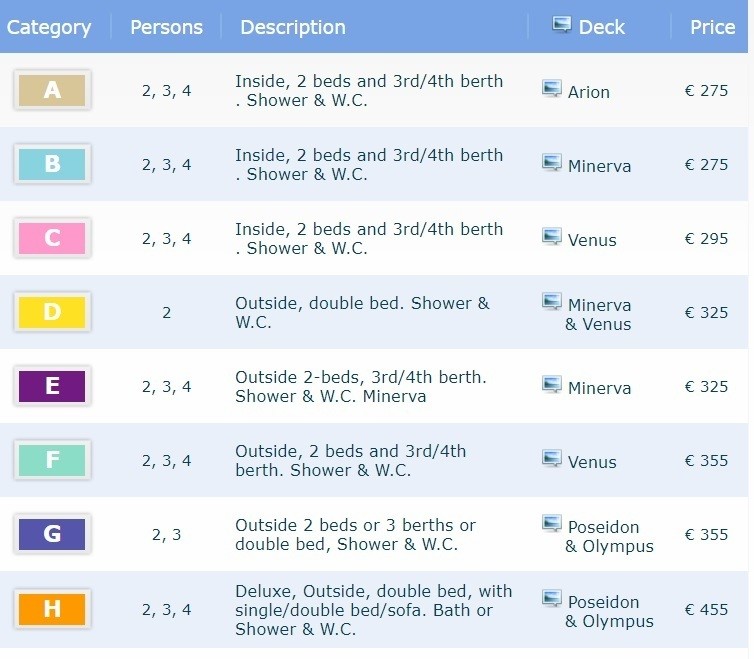Click the deck icon beside Venus in row C

click(552, 236)
